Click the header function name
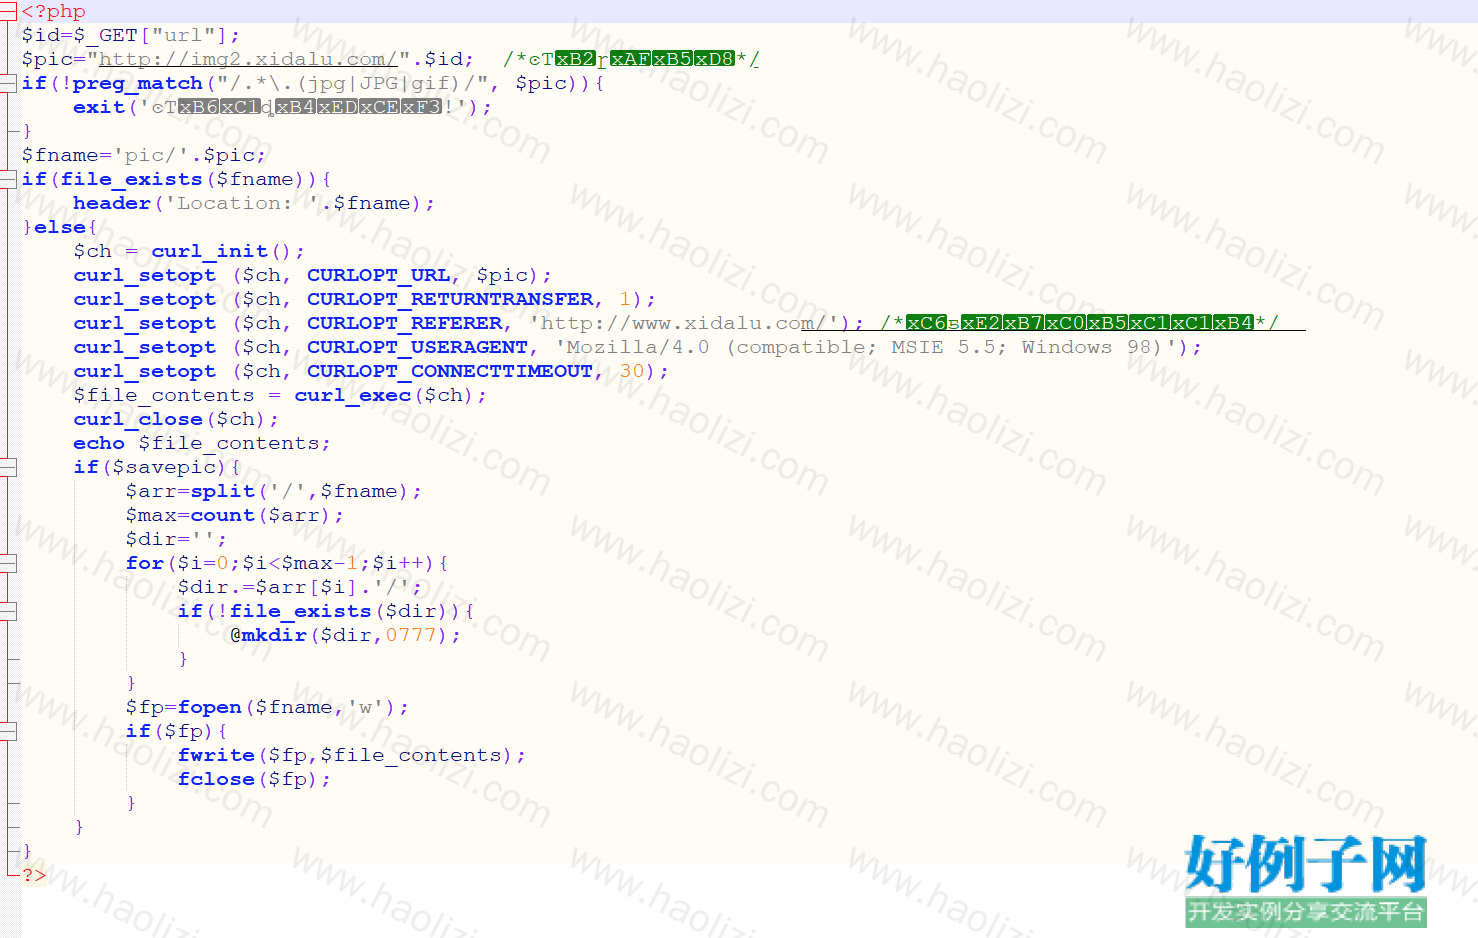The height and width of the screenshot is (938, 1478). 112,203
